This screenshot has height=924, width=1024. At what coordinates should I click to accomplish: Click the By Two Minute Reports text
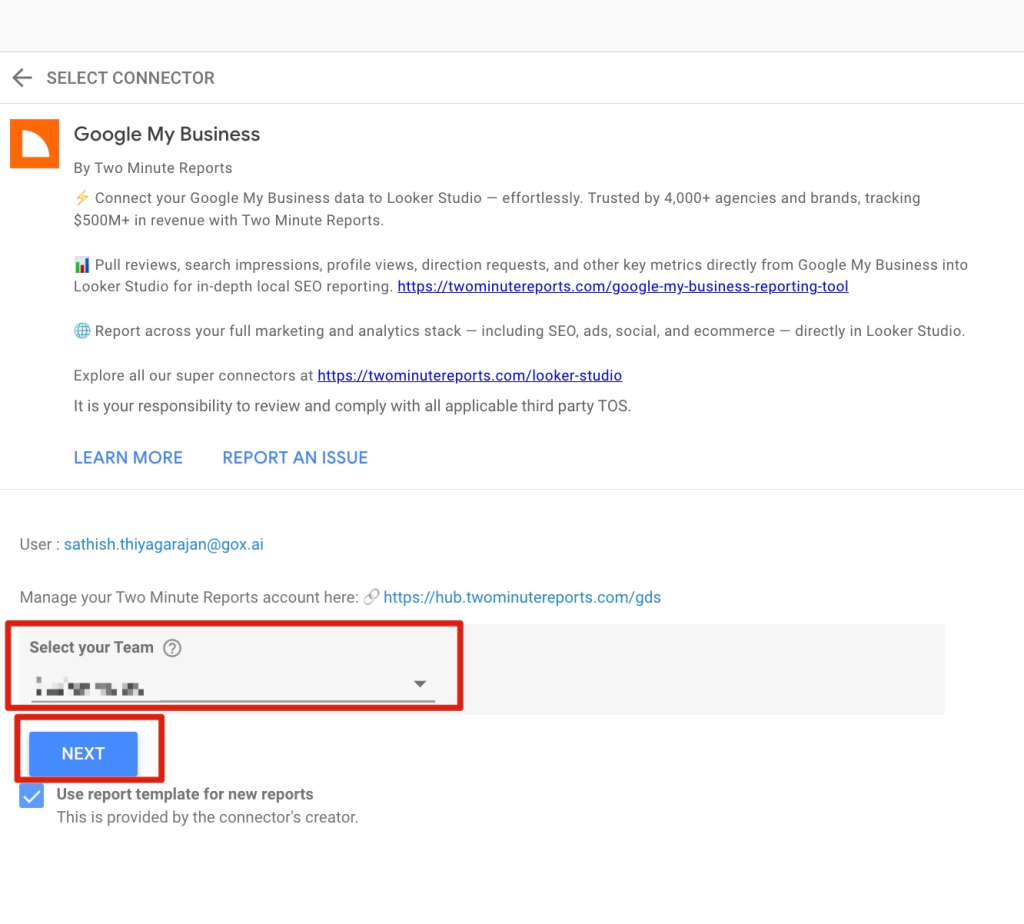coord(153,168)
